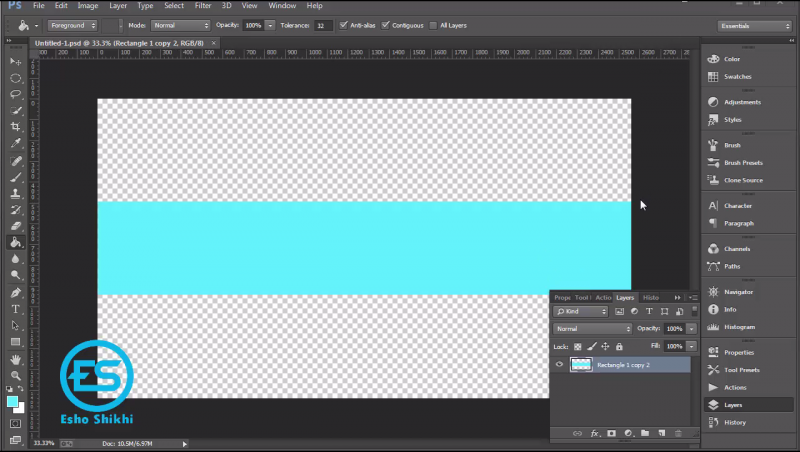Select the Path Selection tool
800x452 pixels.
tap(15, 325)
